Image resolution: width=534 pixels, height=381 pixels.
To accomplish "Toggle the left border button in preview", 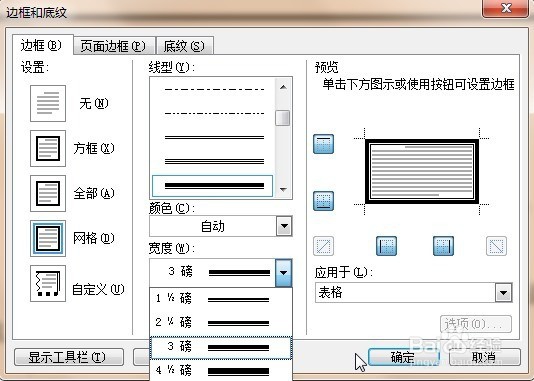I will [386, 246].
